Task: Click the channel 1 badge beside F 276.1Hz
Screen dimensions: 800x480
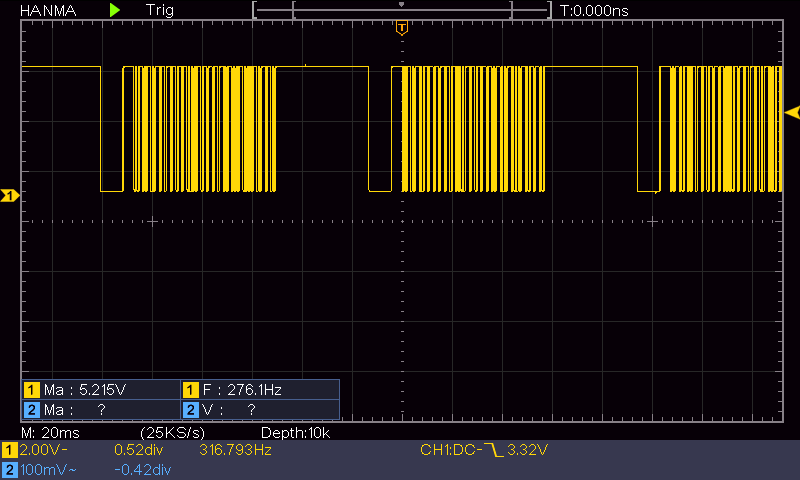Action: pyautogui.click(x=191, y=390)
